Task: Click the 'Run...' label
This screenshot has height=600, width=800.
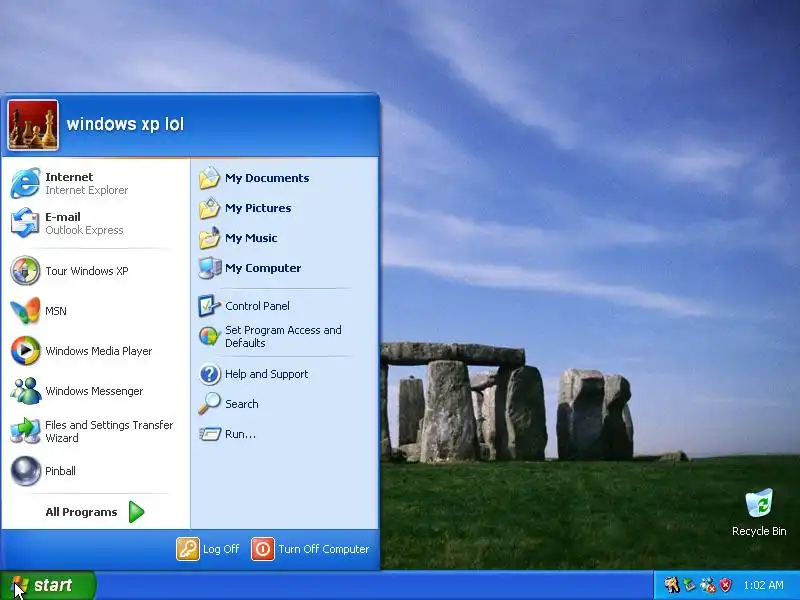Action: click(x=240, y=434)
